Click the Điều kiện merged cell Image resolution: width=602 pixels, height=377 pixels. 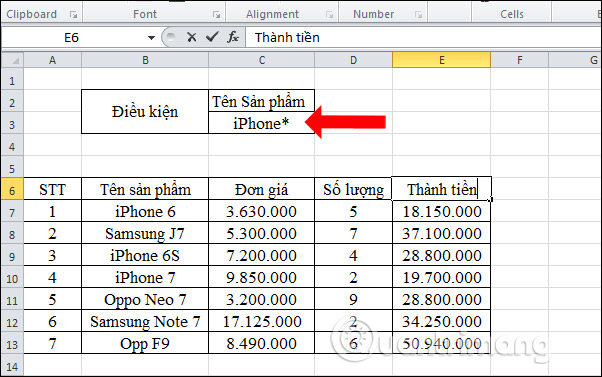[x=145, y=112]
